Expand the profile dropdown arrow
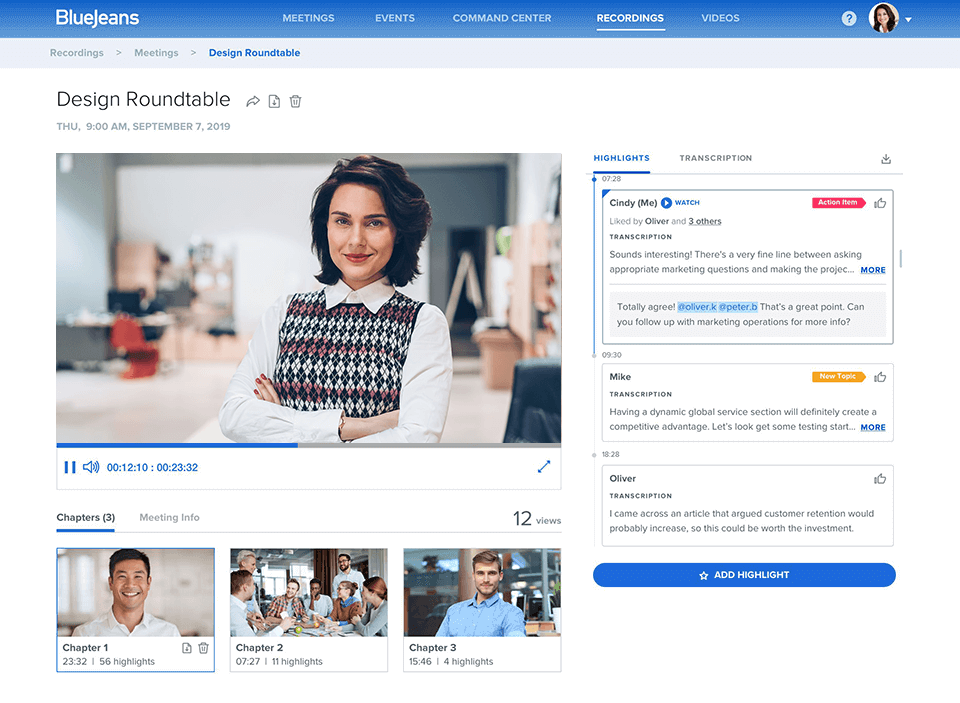Viewport: 960px width, 703px height. [909, 20]
